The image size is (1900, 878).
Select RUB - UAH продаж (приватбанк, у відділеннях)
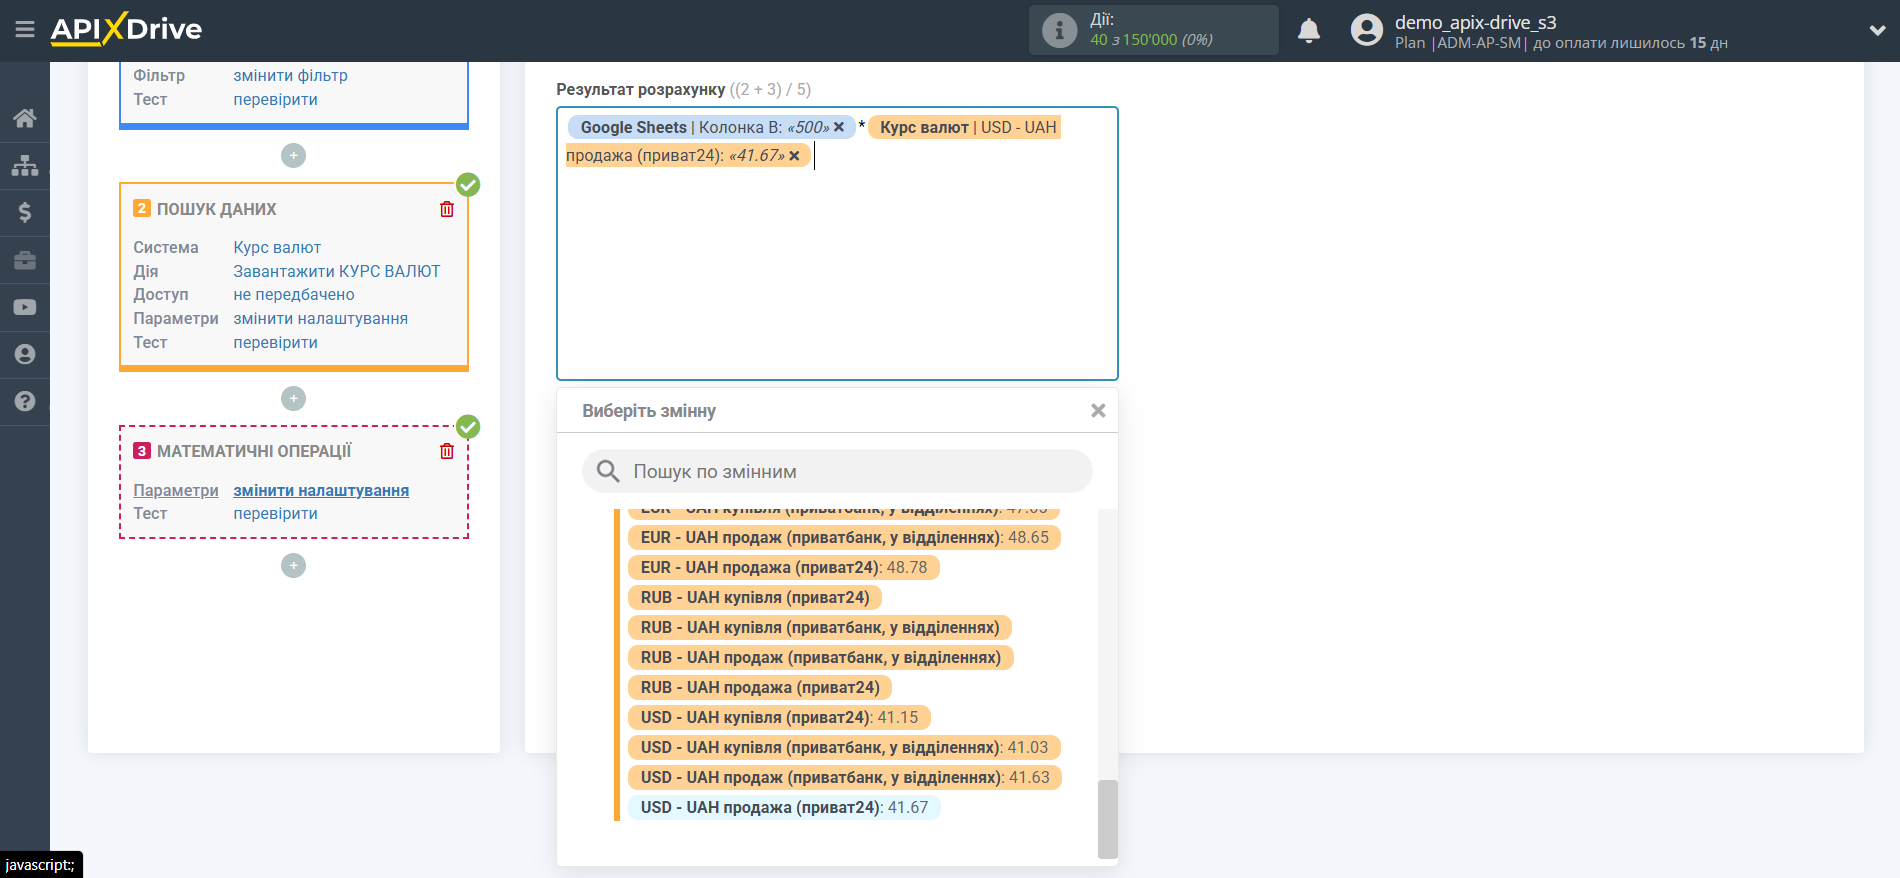[x=821, y=657]
